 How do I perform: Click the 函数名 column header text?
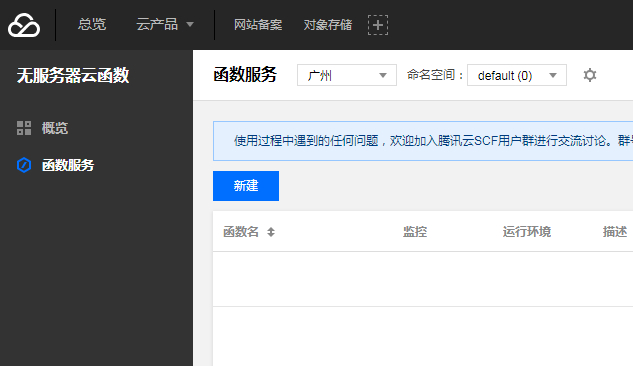(x=241, y=232)
